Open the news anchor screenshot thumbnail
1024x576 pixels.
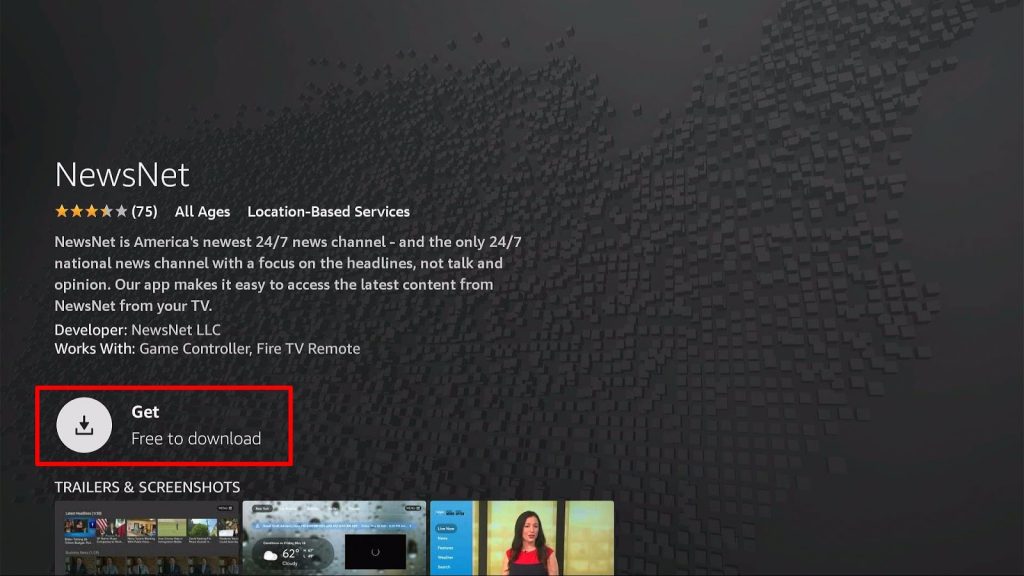pyautogui.click(x=522, y=538)
